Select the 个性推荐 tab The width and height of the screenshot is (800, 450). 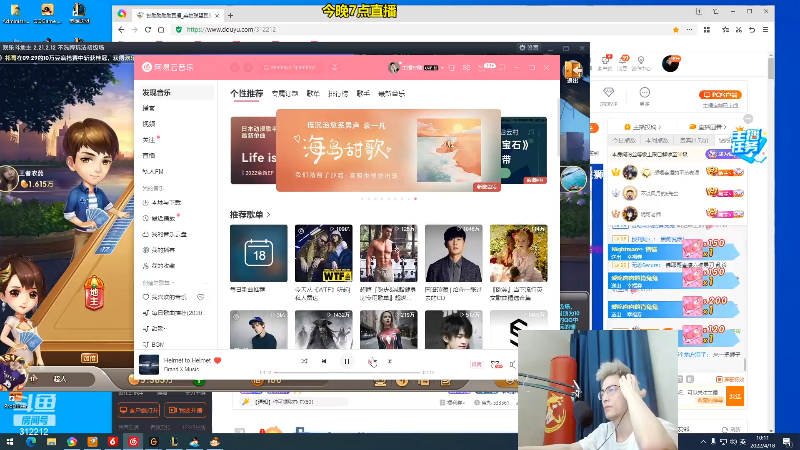pyautogui.click(x=246, y=93)
